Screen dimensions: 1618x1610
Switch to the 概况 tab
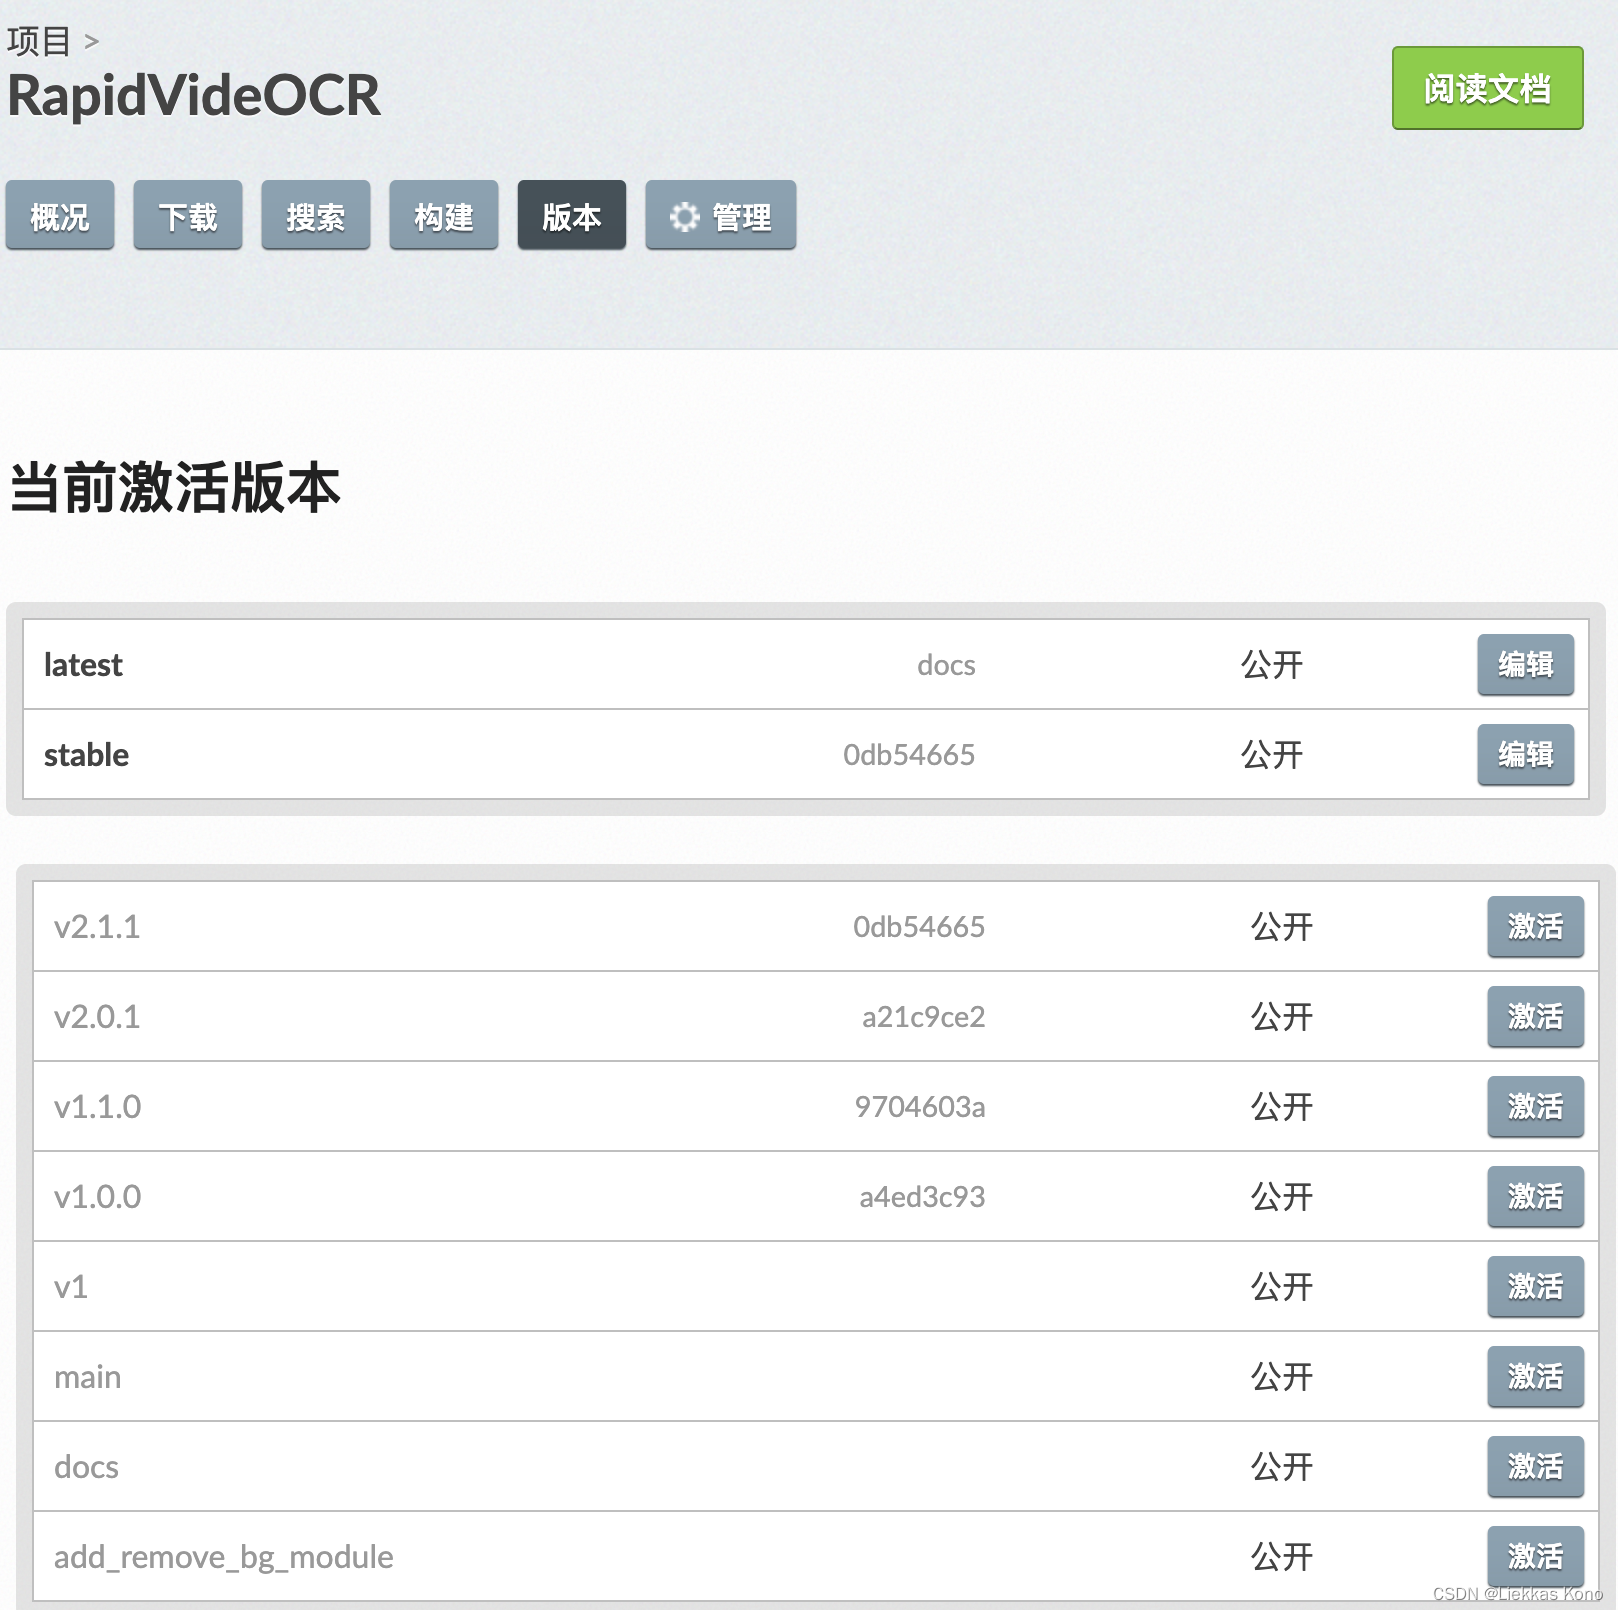(x=60, y=216)
